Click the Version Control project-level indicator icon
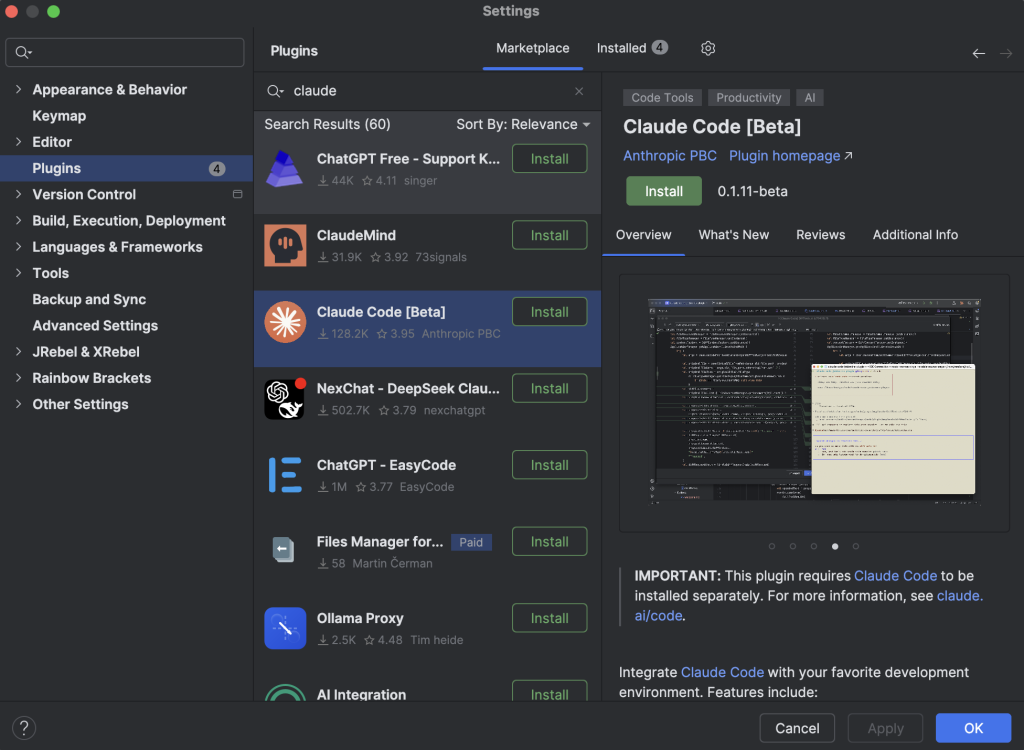Image resolution: width=1024 pixels, height=750 pixels. coord(238,194)
